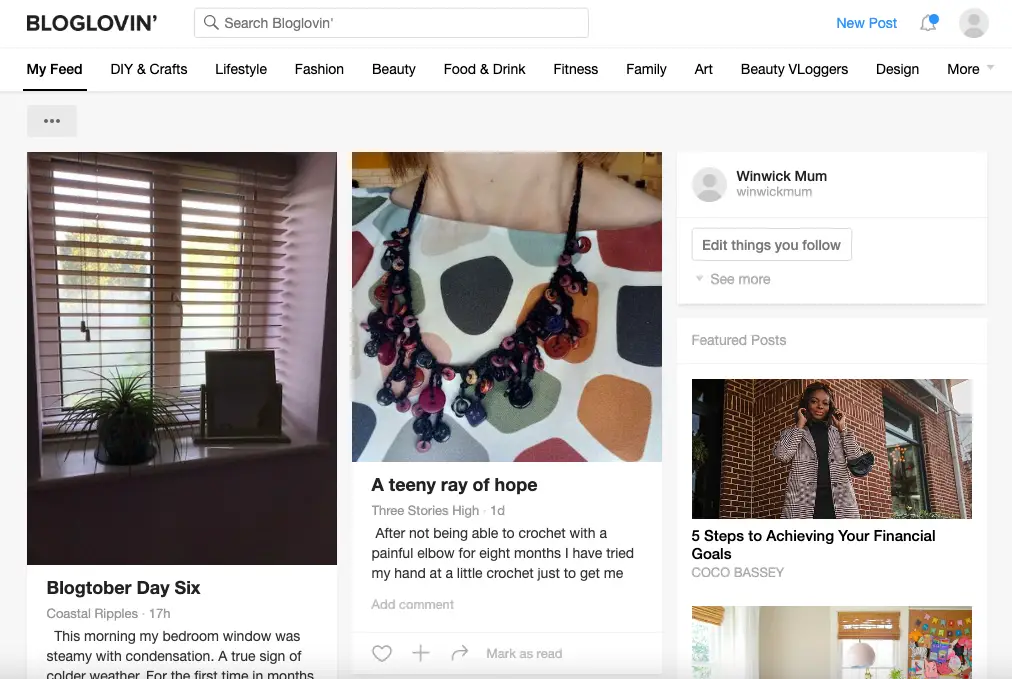This screenshot has height=679, width=1012.
Task: Click the Bloglovin' logo
Action: 91,21
